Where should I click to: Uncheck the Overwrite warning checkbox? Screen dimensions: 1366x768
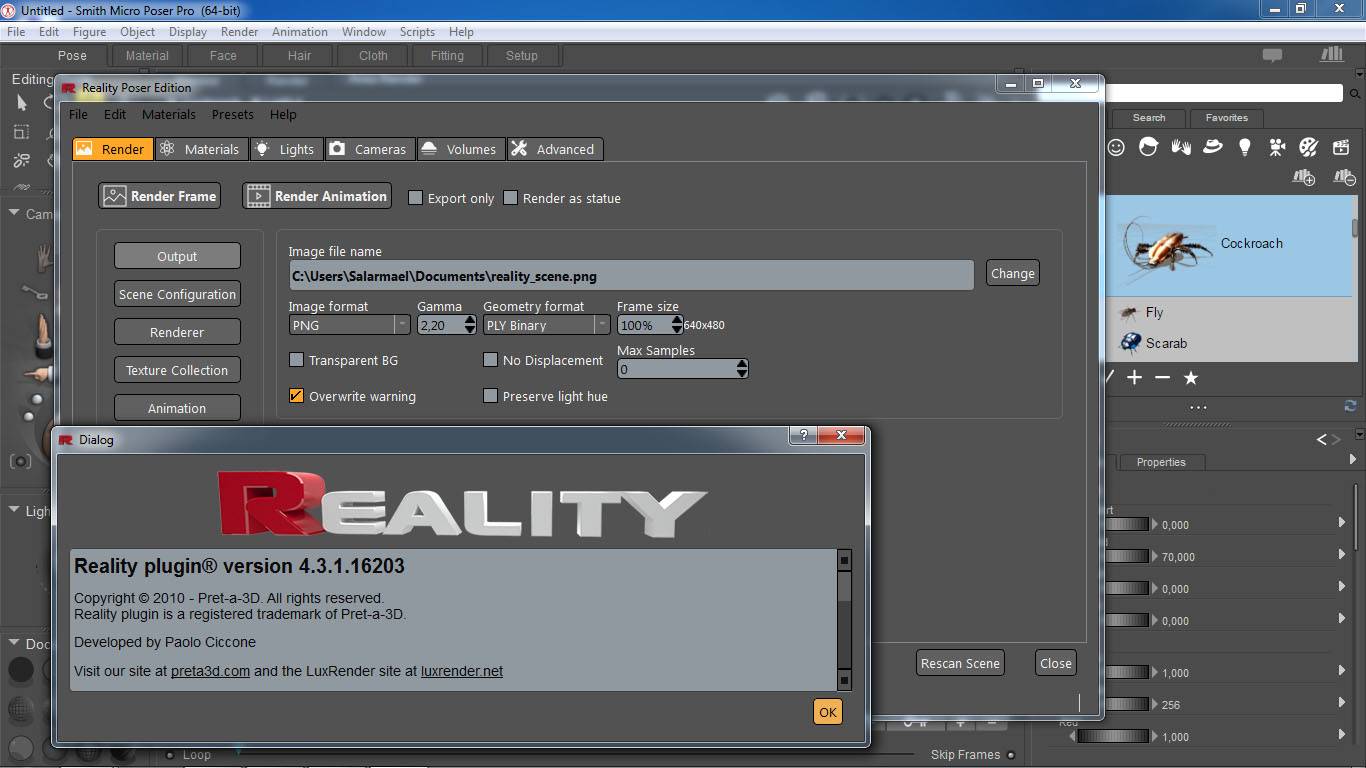296,396
